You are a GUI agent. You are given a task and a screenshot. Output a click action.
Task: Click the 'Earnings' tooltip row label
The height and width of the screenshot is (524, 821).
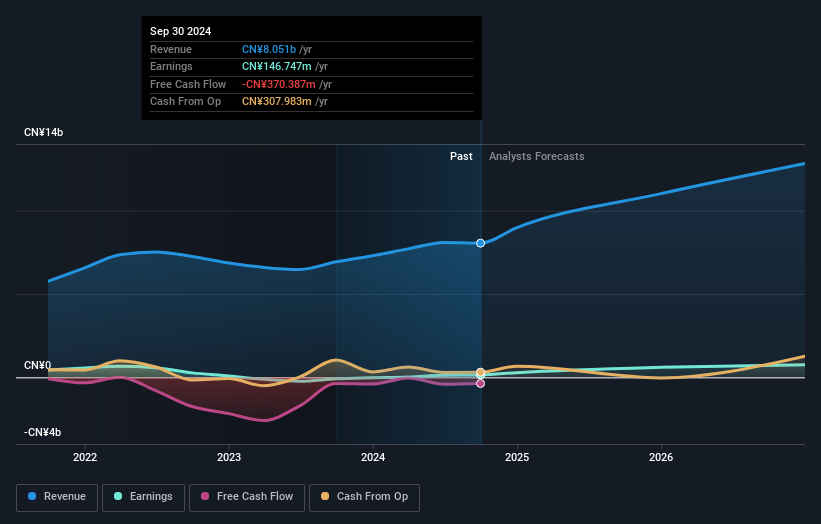point(171,66)
